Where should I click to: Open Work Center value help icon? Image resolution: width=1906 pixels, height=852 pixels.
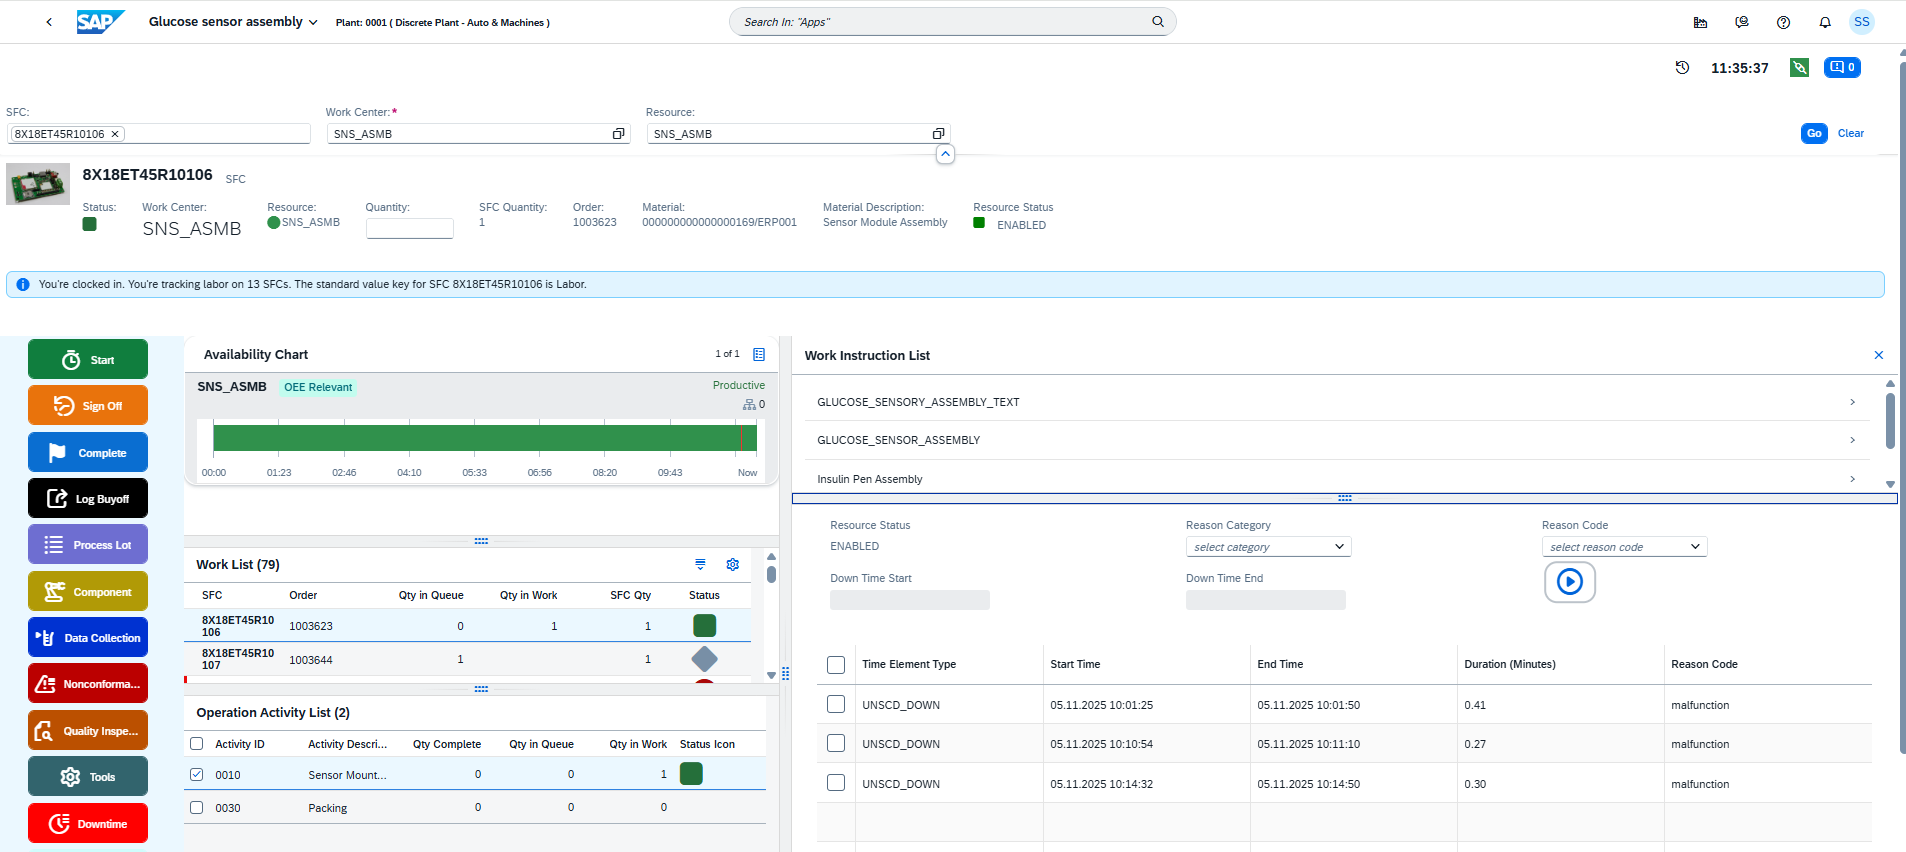[618, 134]
